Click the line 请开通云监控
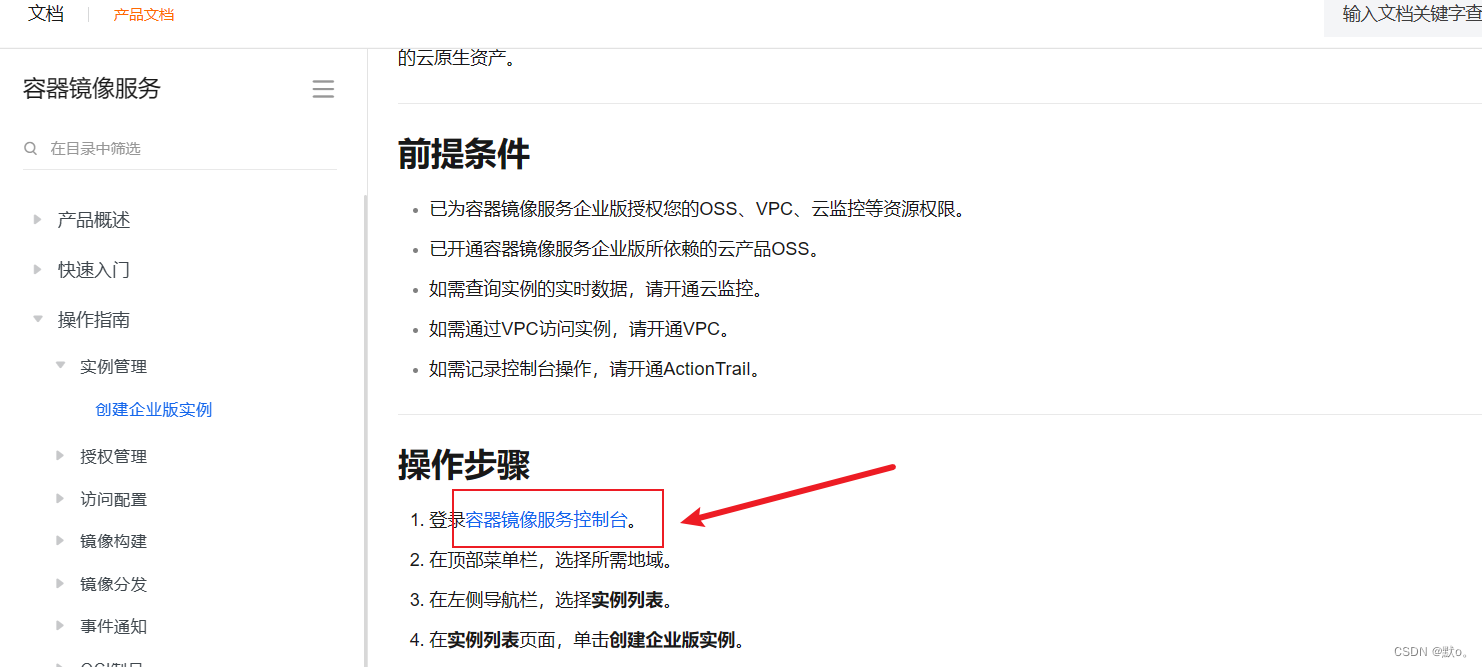The width and height of the screenshot is (1482, 667). click(x=597, y=289)
